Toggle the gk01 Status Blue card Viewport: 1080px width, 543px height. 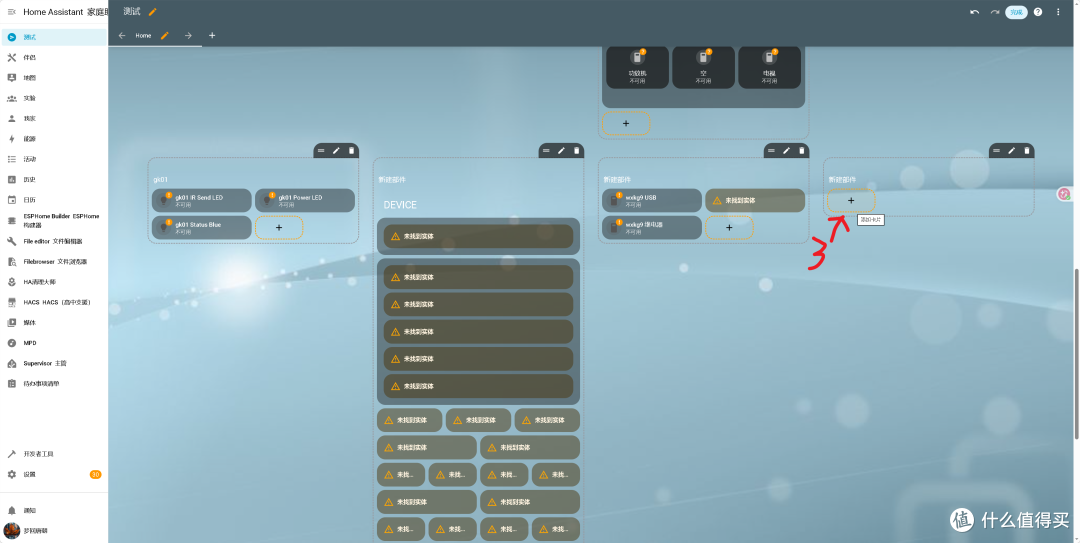(x=202, y=227)
